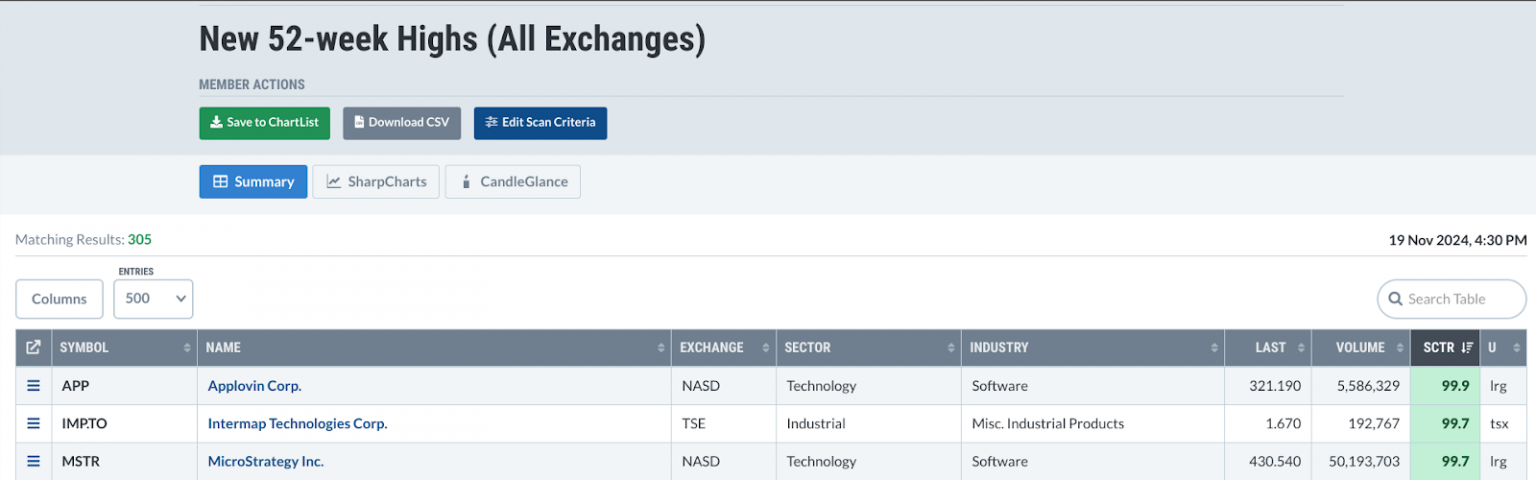
Task: Switch to the SharpCharts tab
Action: [x=376, y=182]
